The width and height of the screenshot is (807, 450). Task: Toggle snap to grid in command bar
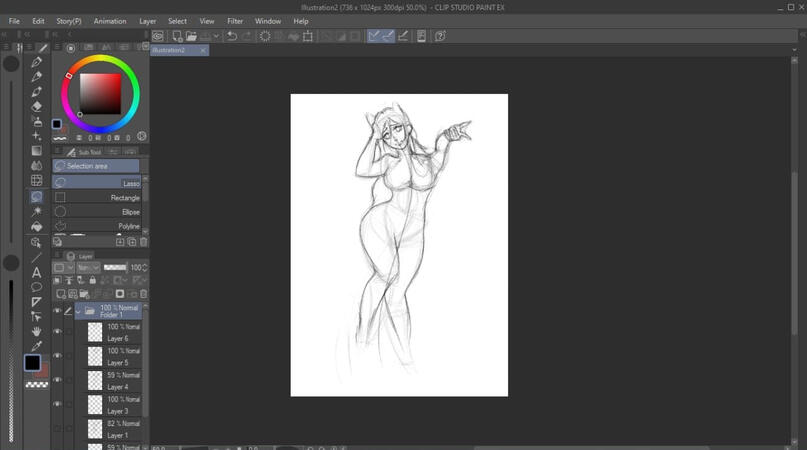(x=403, y=36)
